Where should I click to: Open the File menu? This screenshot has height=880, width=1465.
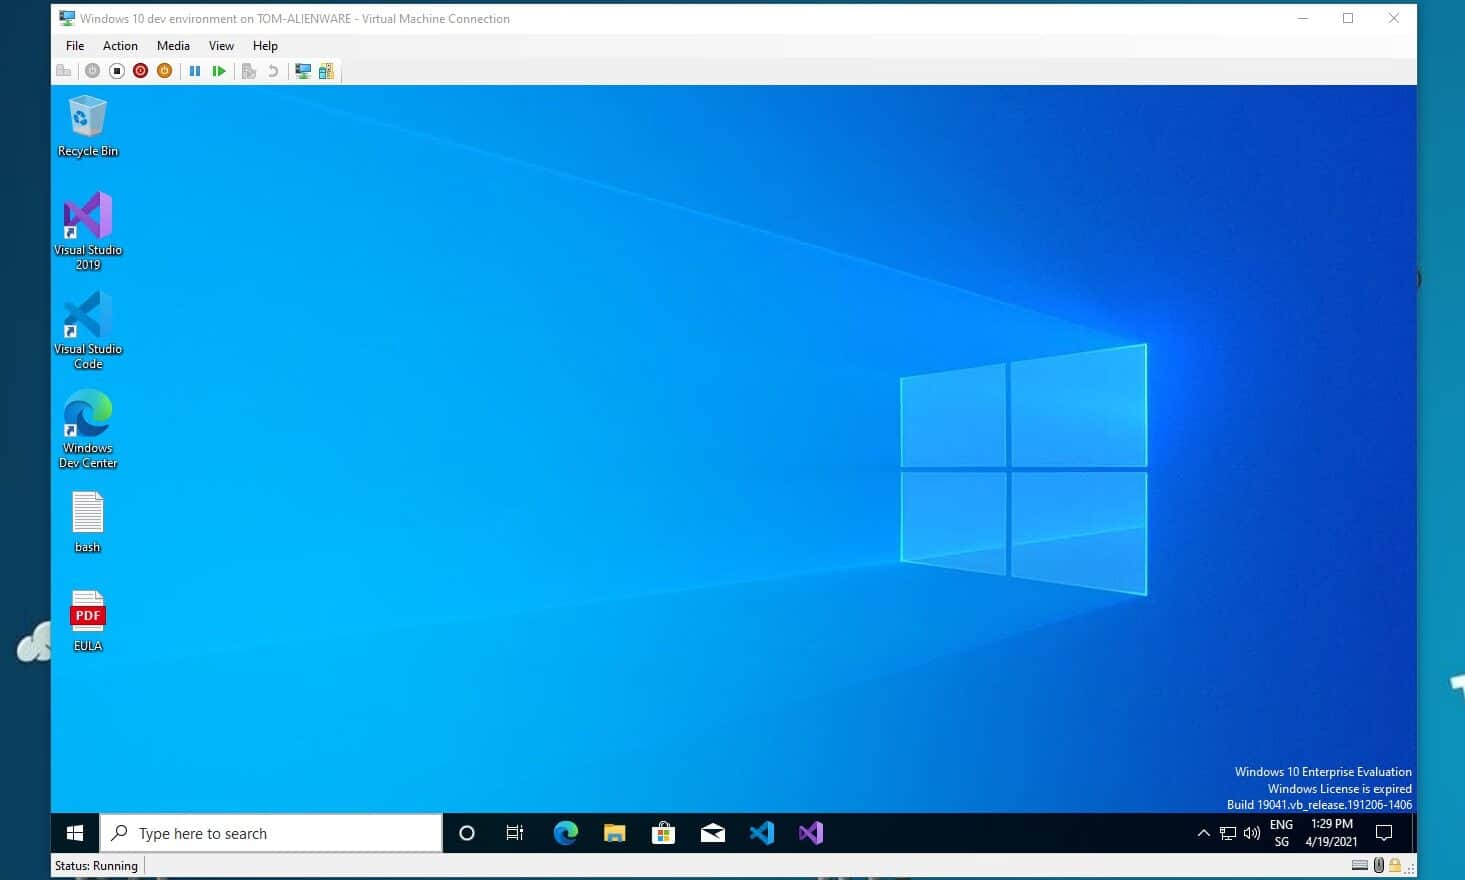(75, 46)
